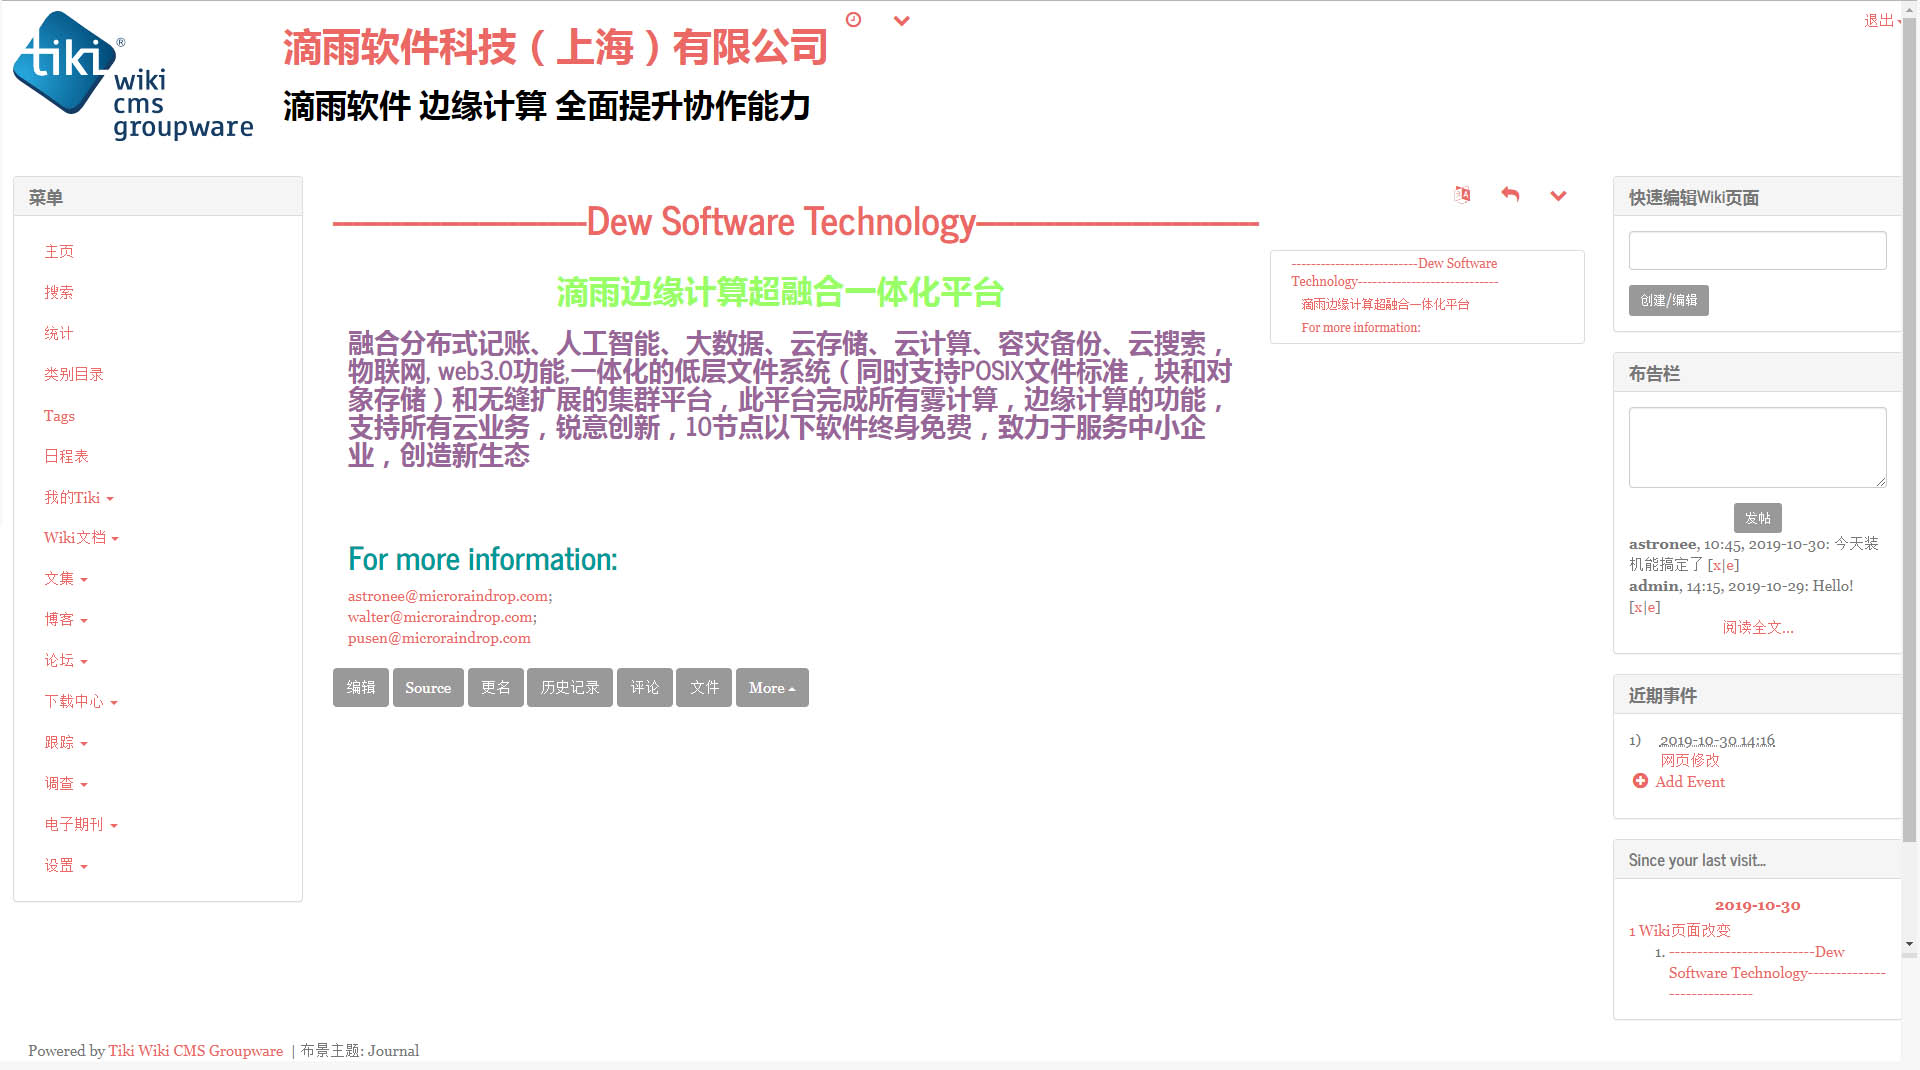Open the page actions chevron dropdown
Screen dimensions: 1920x1070
click(x=1558, y=196)
